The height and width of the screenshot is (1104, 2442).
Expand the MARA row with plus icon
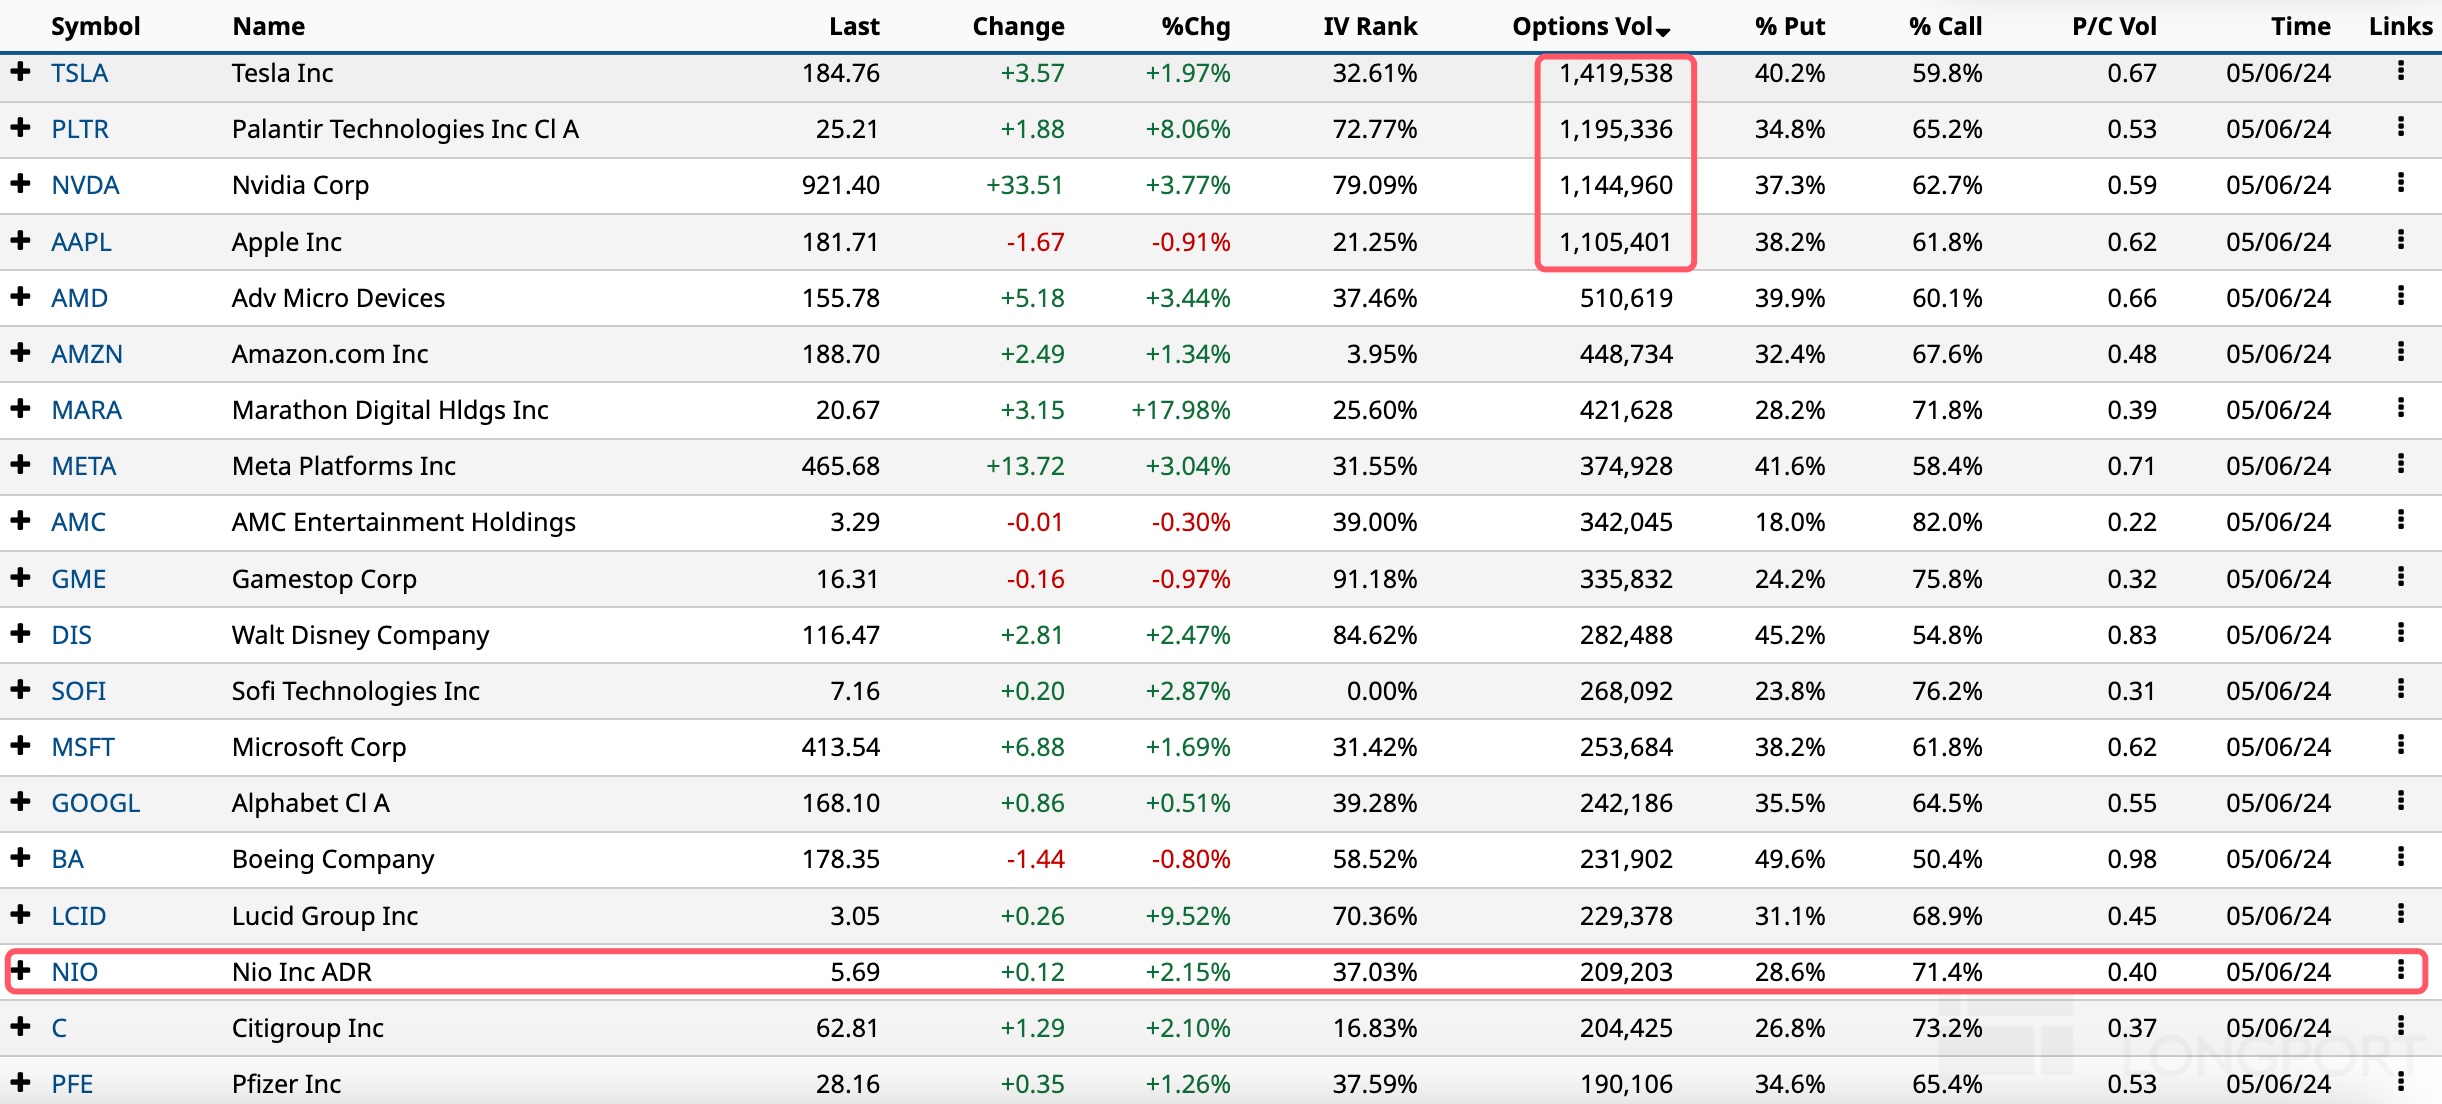pos(20,408)
